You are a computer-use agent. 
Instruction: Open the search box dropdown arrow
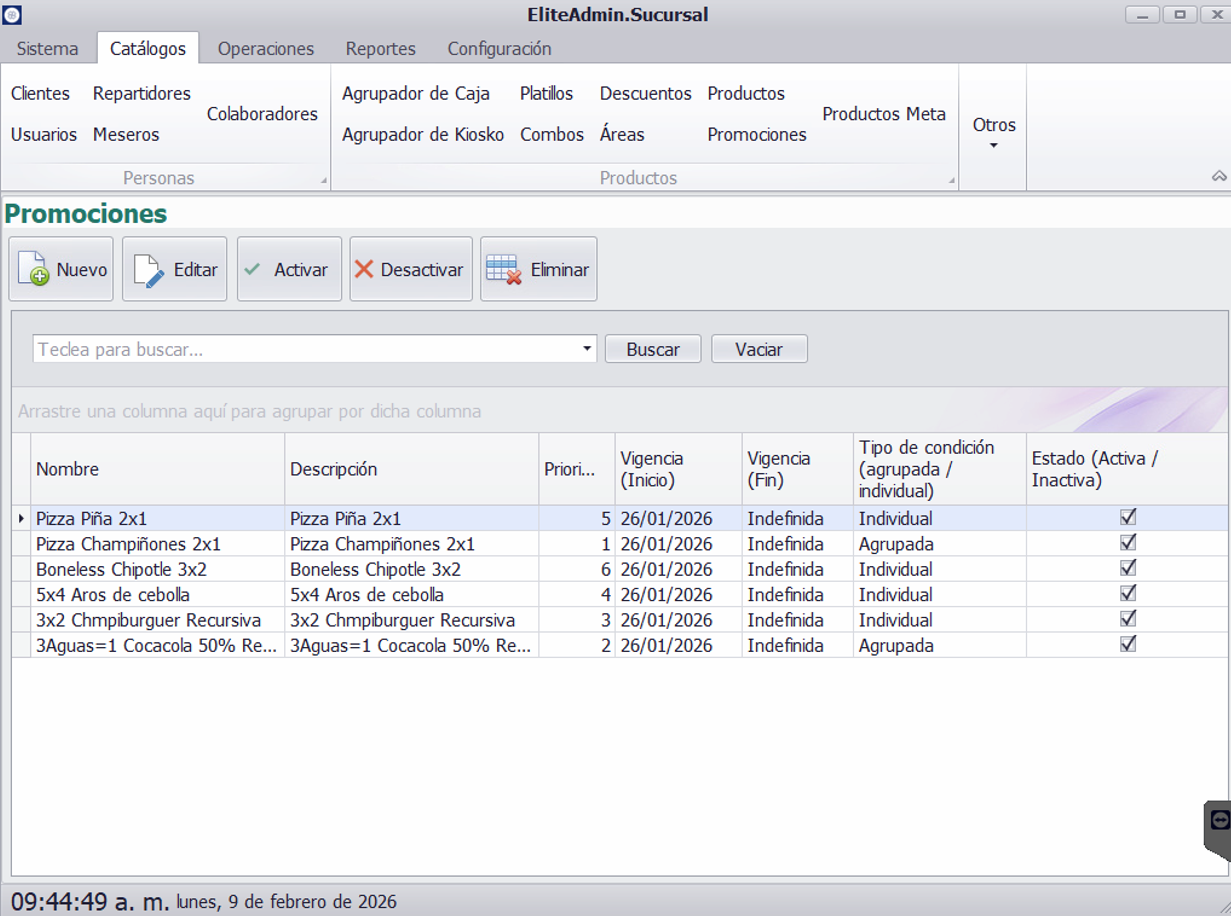[x=587, y=349]
